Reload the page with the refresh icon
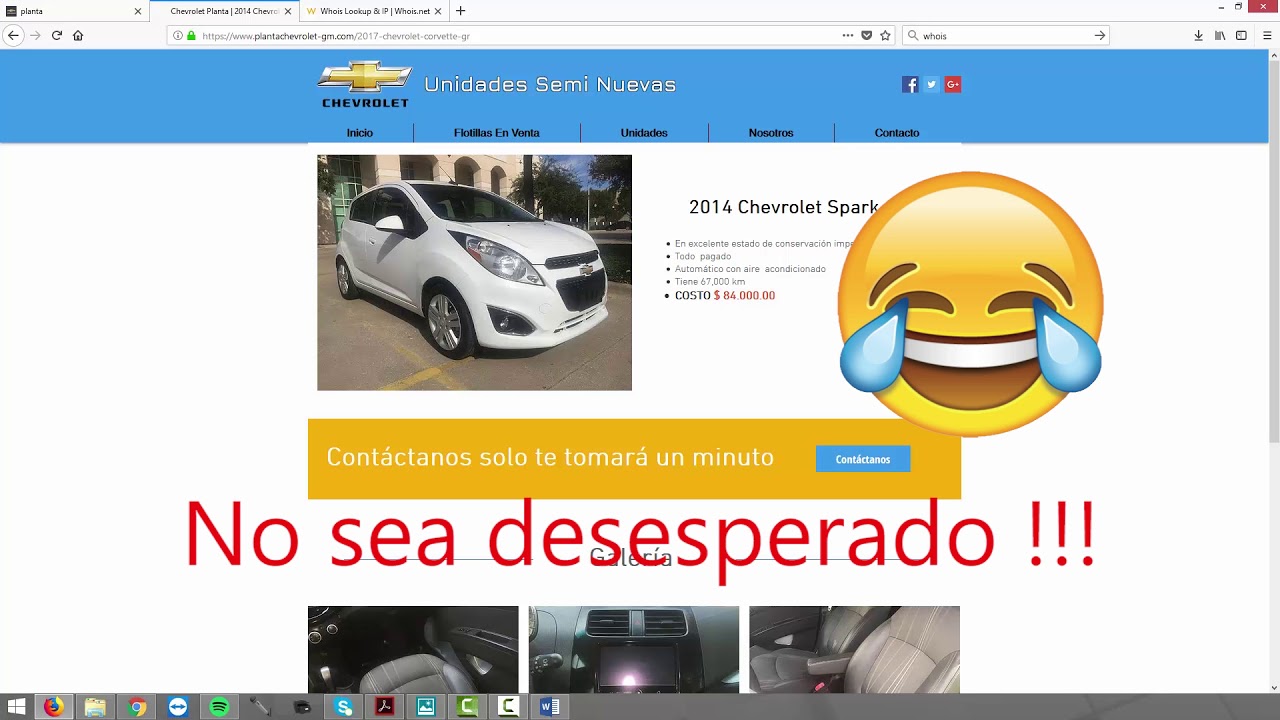The width and height of the screenshot is (1280, 720). tap(57, 35)
